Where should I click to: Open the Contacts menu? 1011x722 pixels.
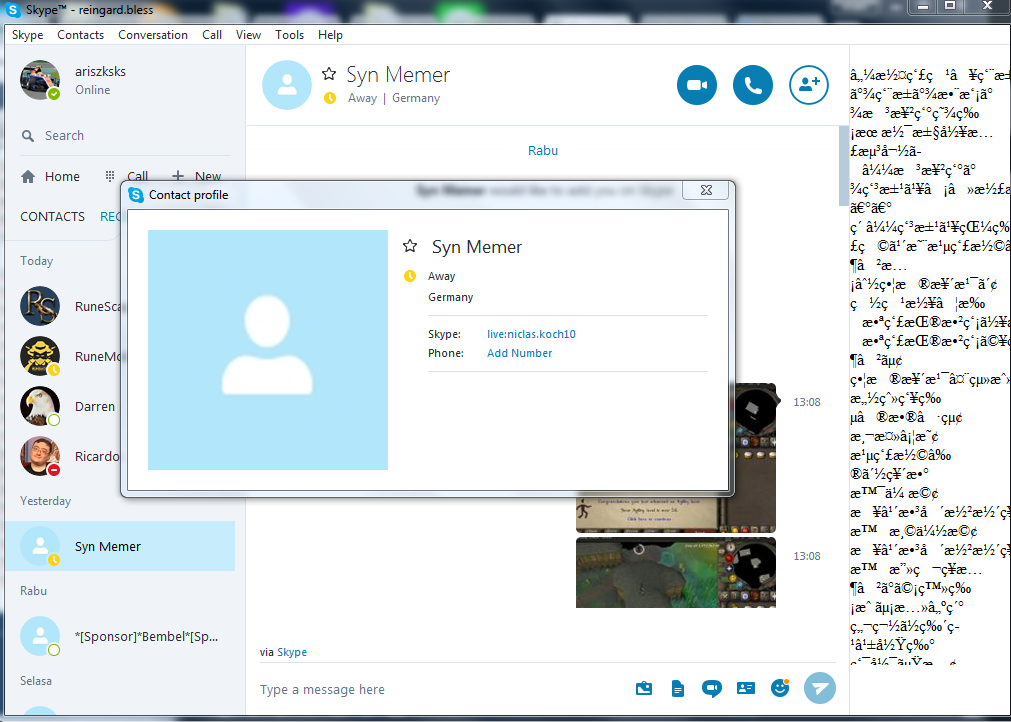[81, 35]
